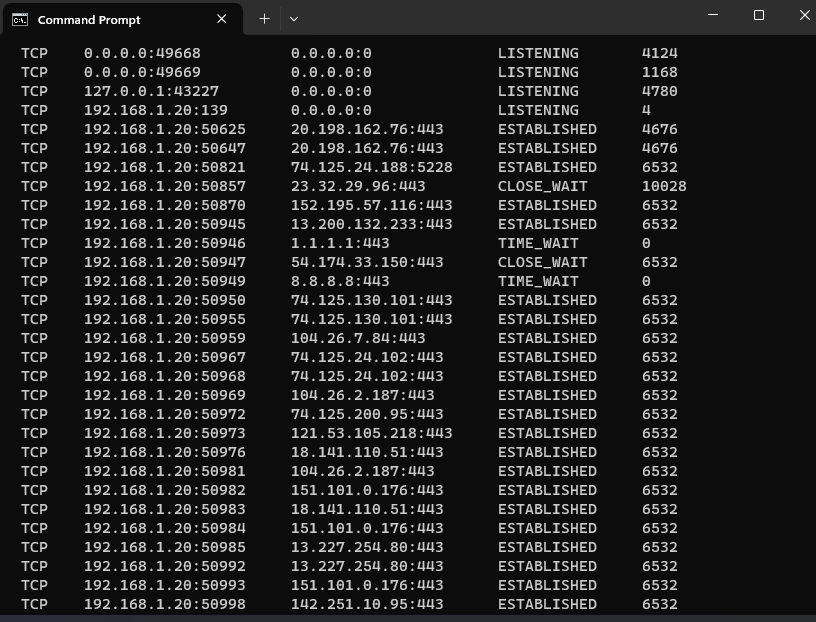Click remote address 121.53.105.218:443

[x=372, y=433]
